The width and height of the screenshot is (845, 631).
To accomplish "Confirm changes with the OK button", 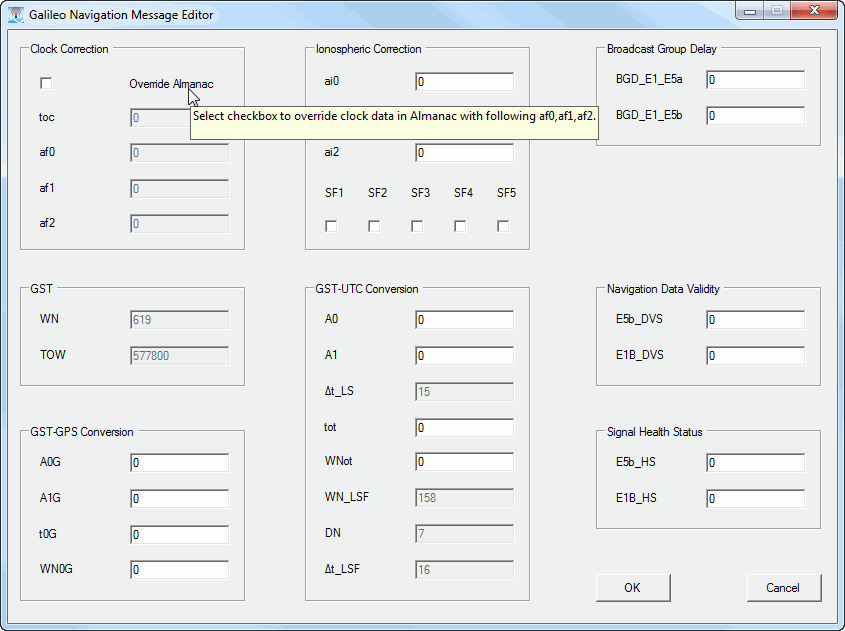I will click(633, 588).
